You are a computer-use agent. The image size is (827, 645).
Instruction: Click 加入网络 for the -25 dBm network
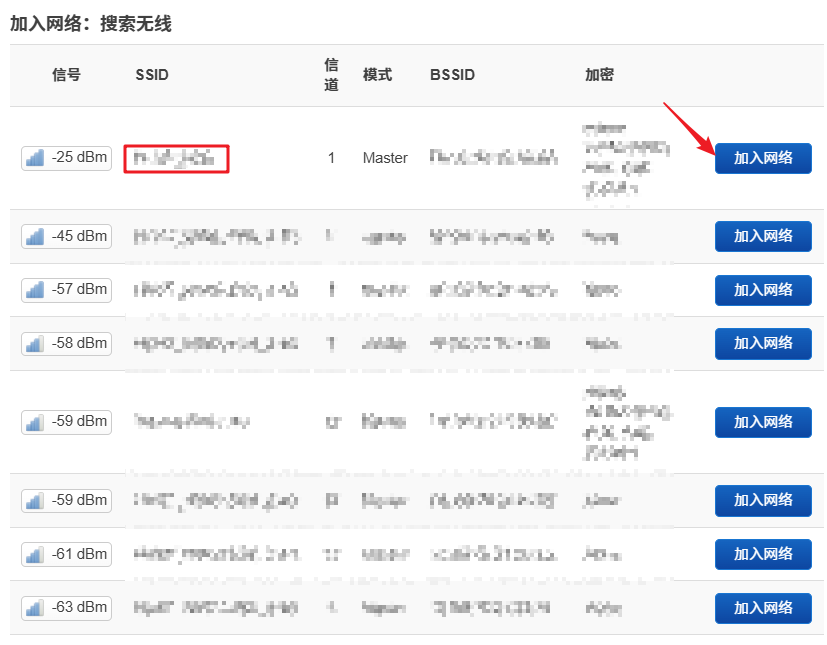click(x=763, y=158)
